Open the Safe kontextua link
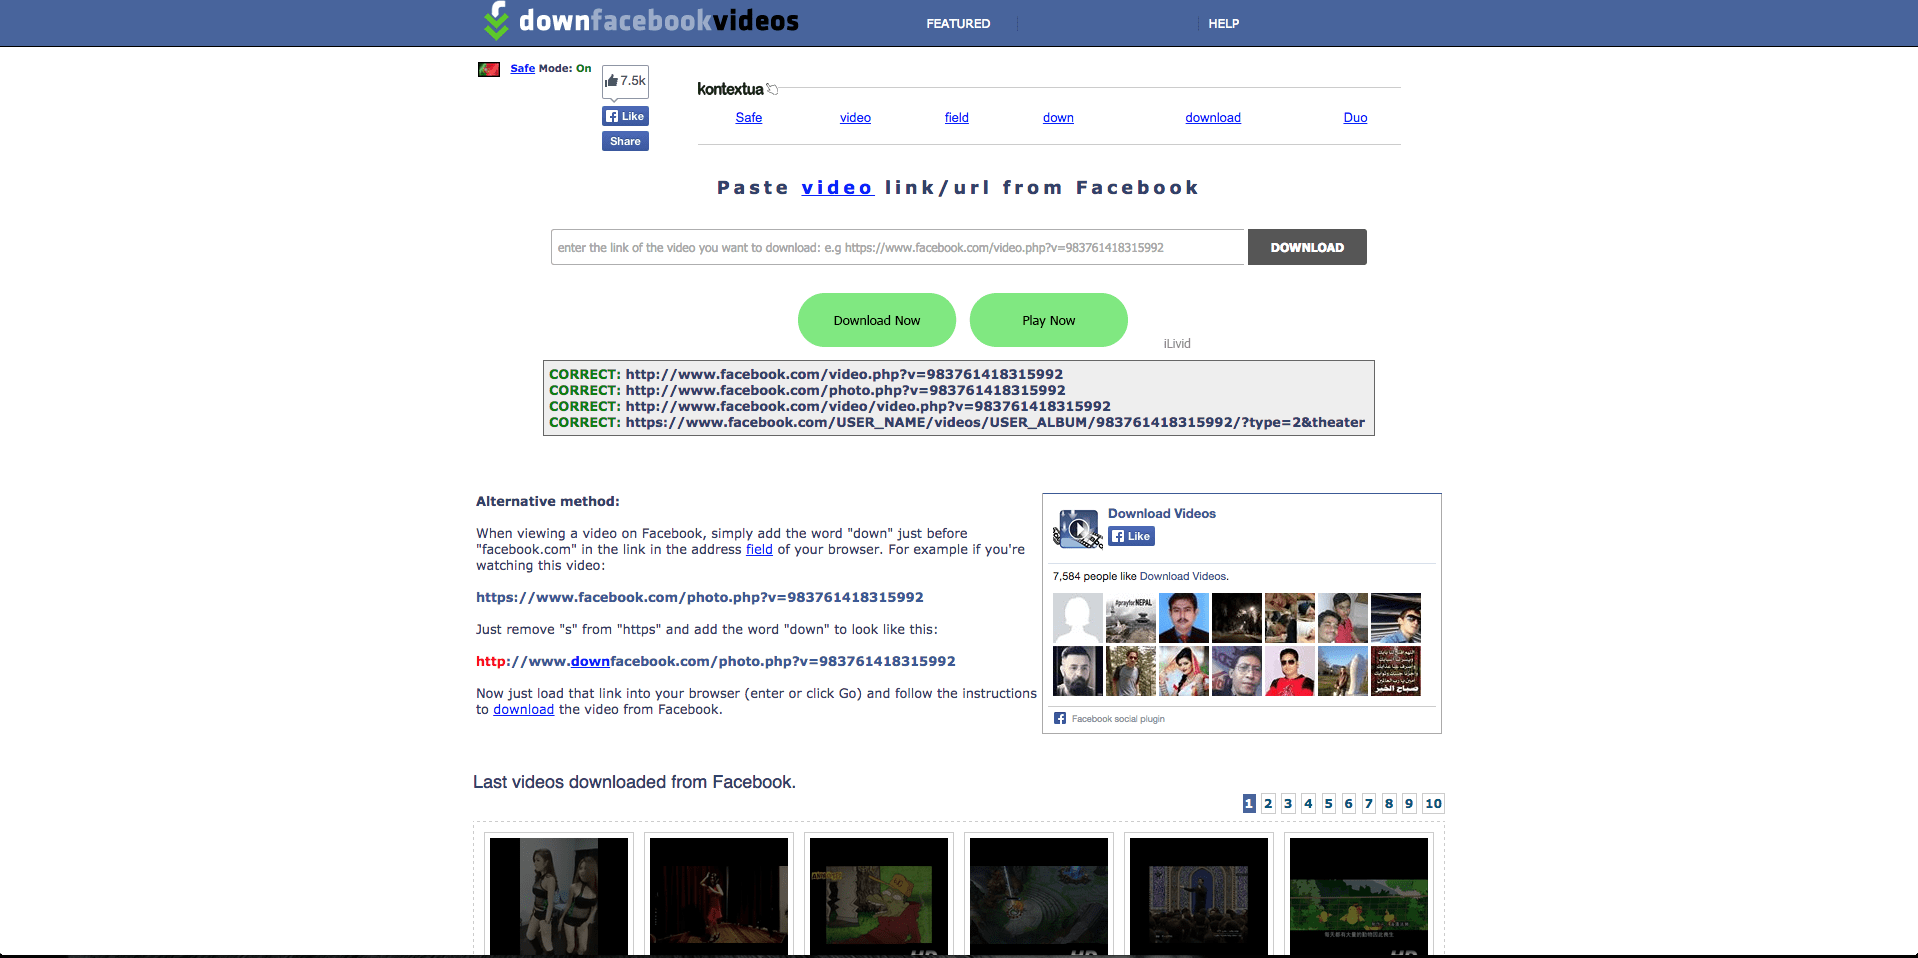The width and height of the screenshot is (1918, 958). click(x=748, y=117)
